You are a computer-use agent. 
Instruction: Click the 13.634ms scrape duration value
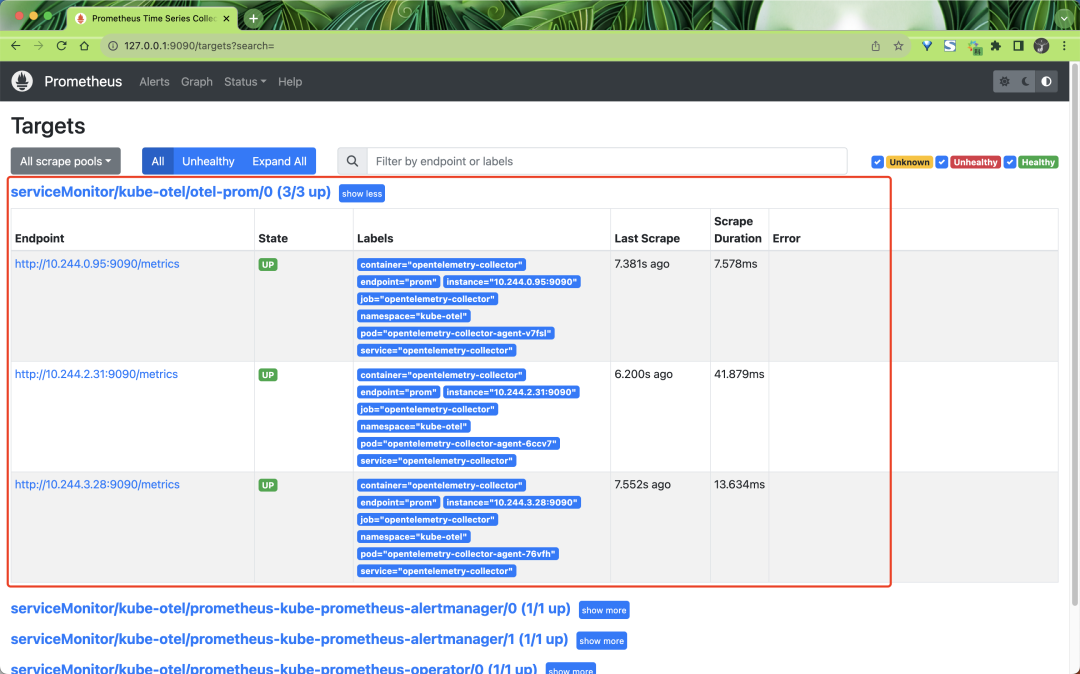pyautogui.click(x=739, y=484)
